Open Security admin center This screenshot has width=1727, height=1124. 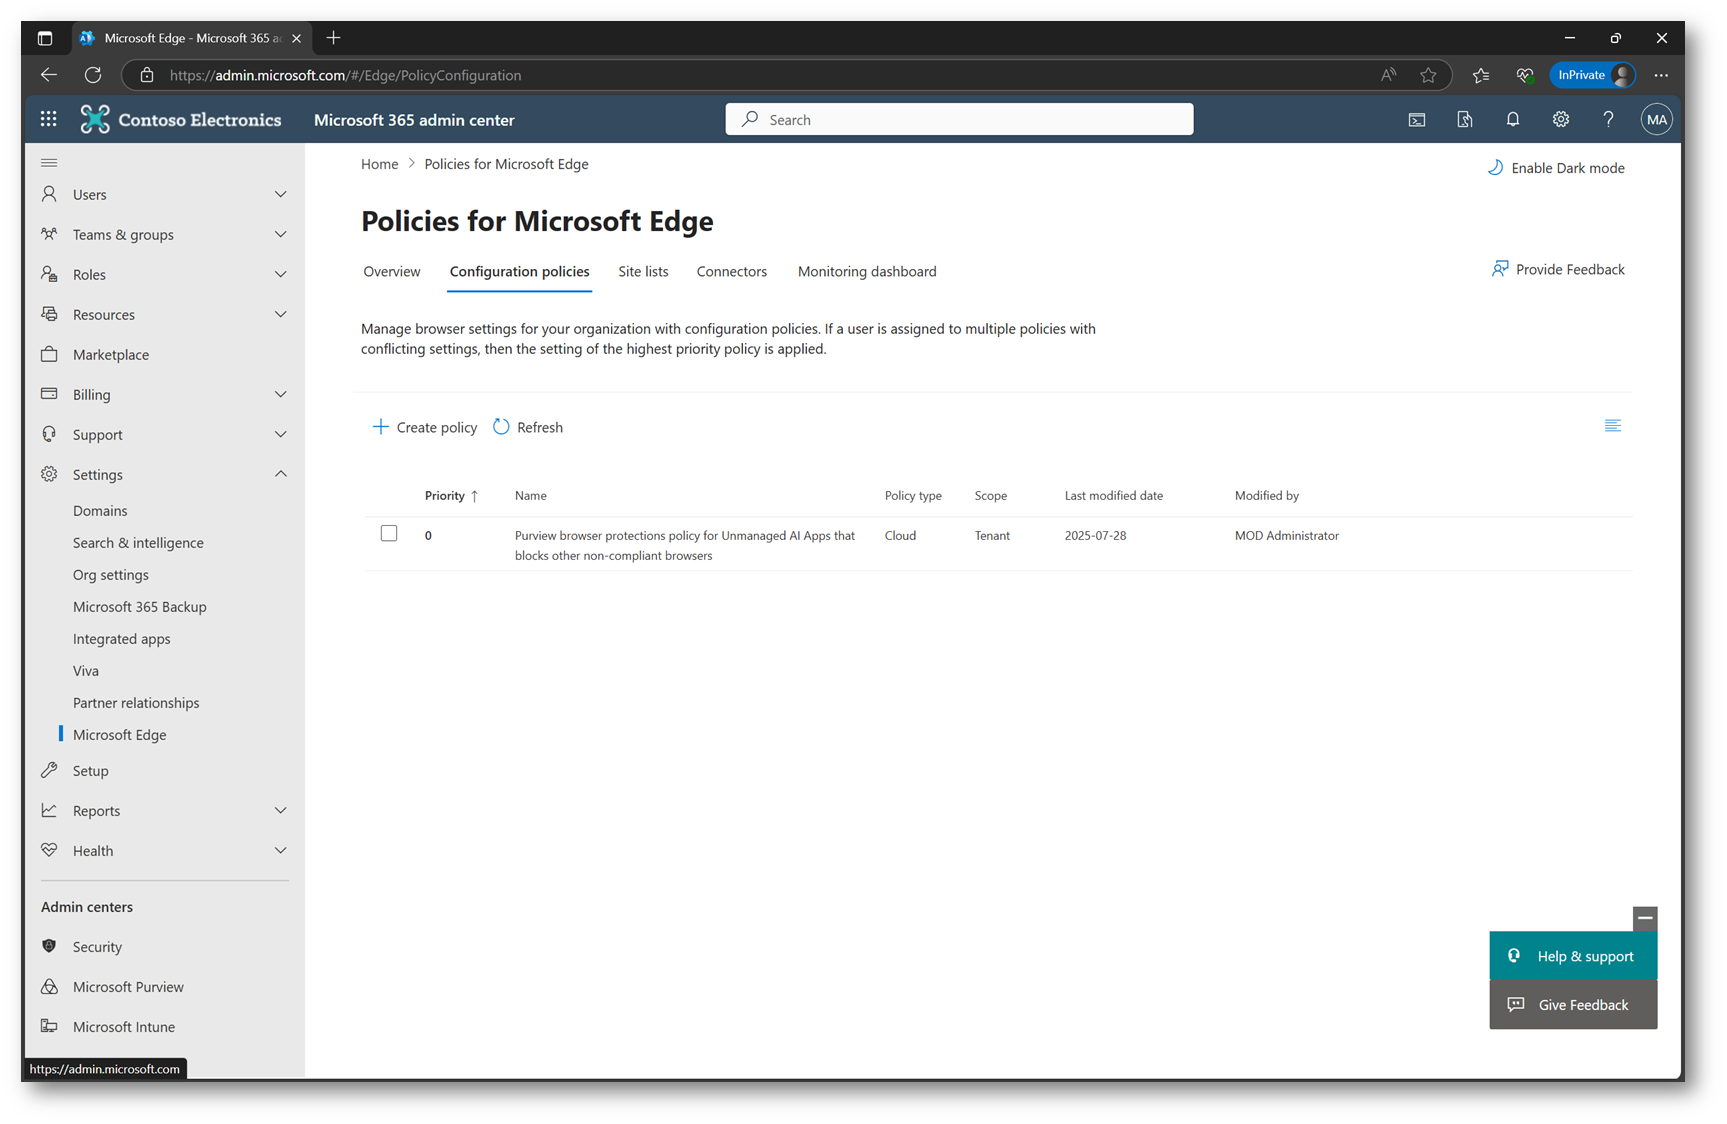pyautogui.click(x=97, y=946)
